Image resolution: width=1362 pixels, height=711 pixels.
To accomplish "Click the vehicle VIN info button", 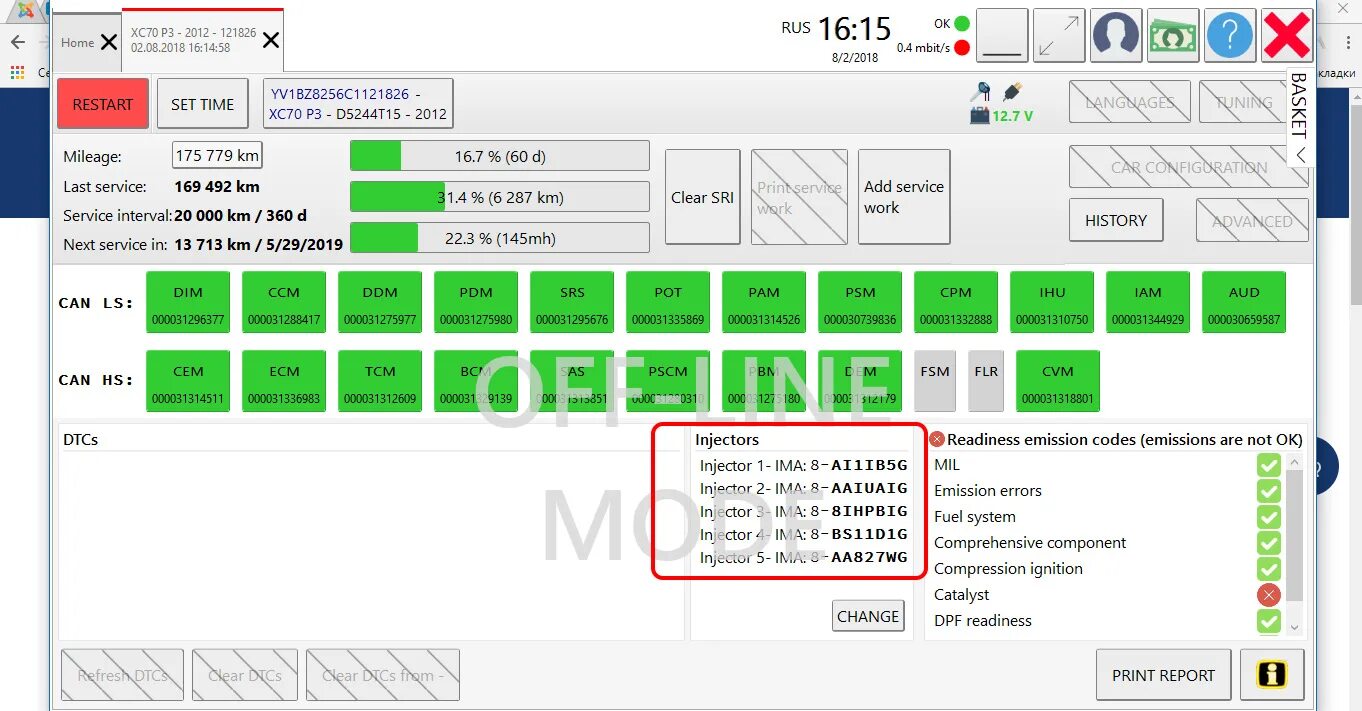I will pyautogui.click(x=358, y=104).
